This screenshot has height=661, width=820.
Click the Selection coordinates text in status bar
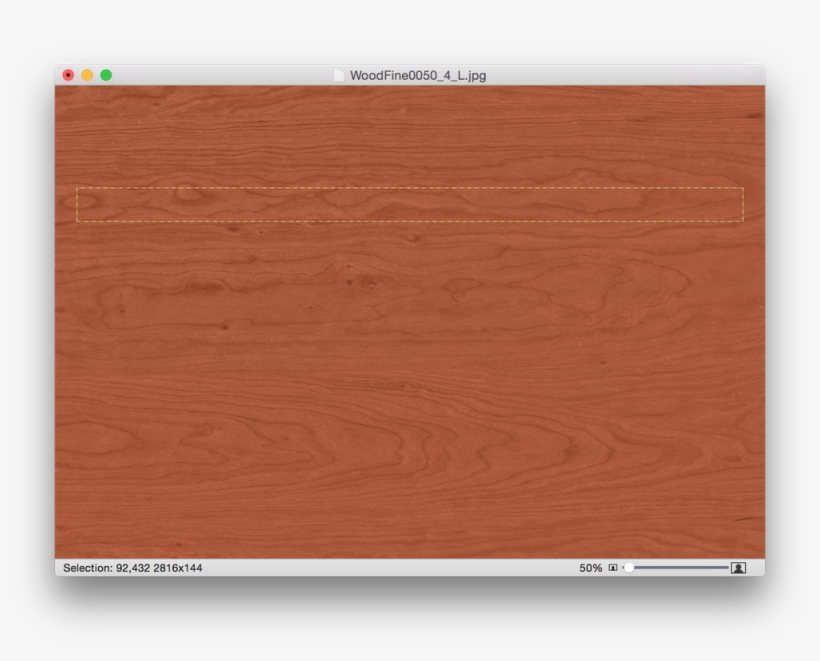(132, 568)
